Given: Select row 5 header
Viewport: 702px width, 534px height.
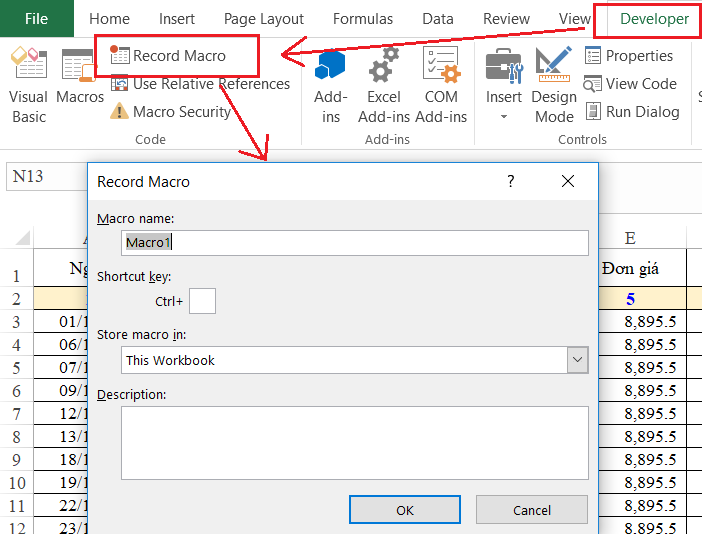Looking at the screenshot, I should pos(17,367).
